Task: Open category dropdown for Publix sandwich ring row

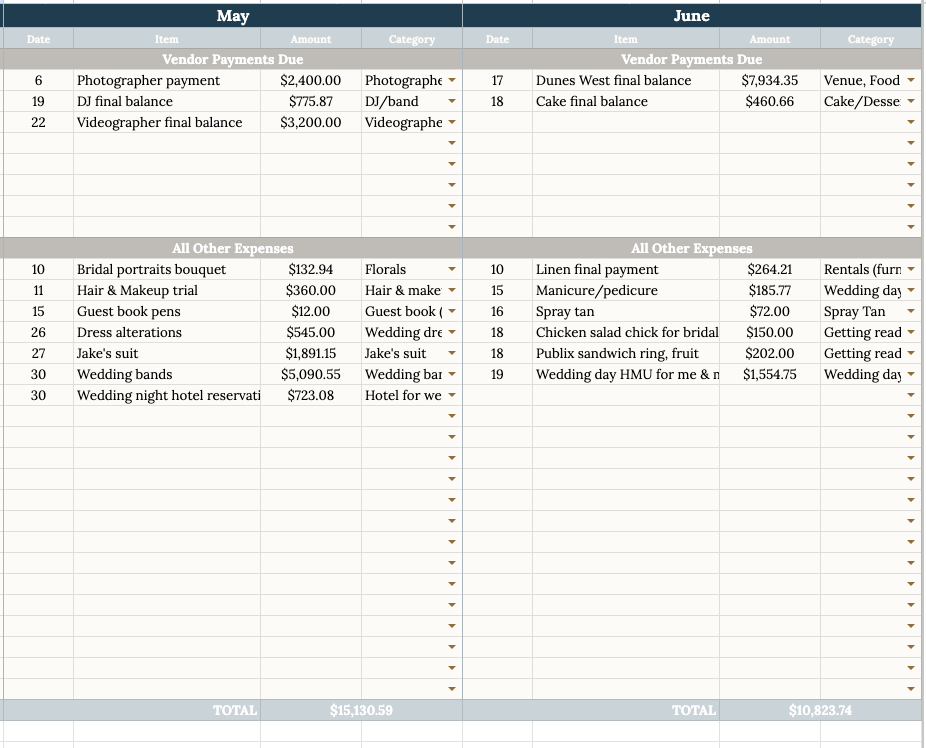Action: (911, 353)
